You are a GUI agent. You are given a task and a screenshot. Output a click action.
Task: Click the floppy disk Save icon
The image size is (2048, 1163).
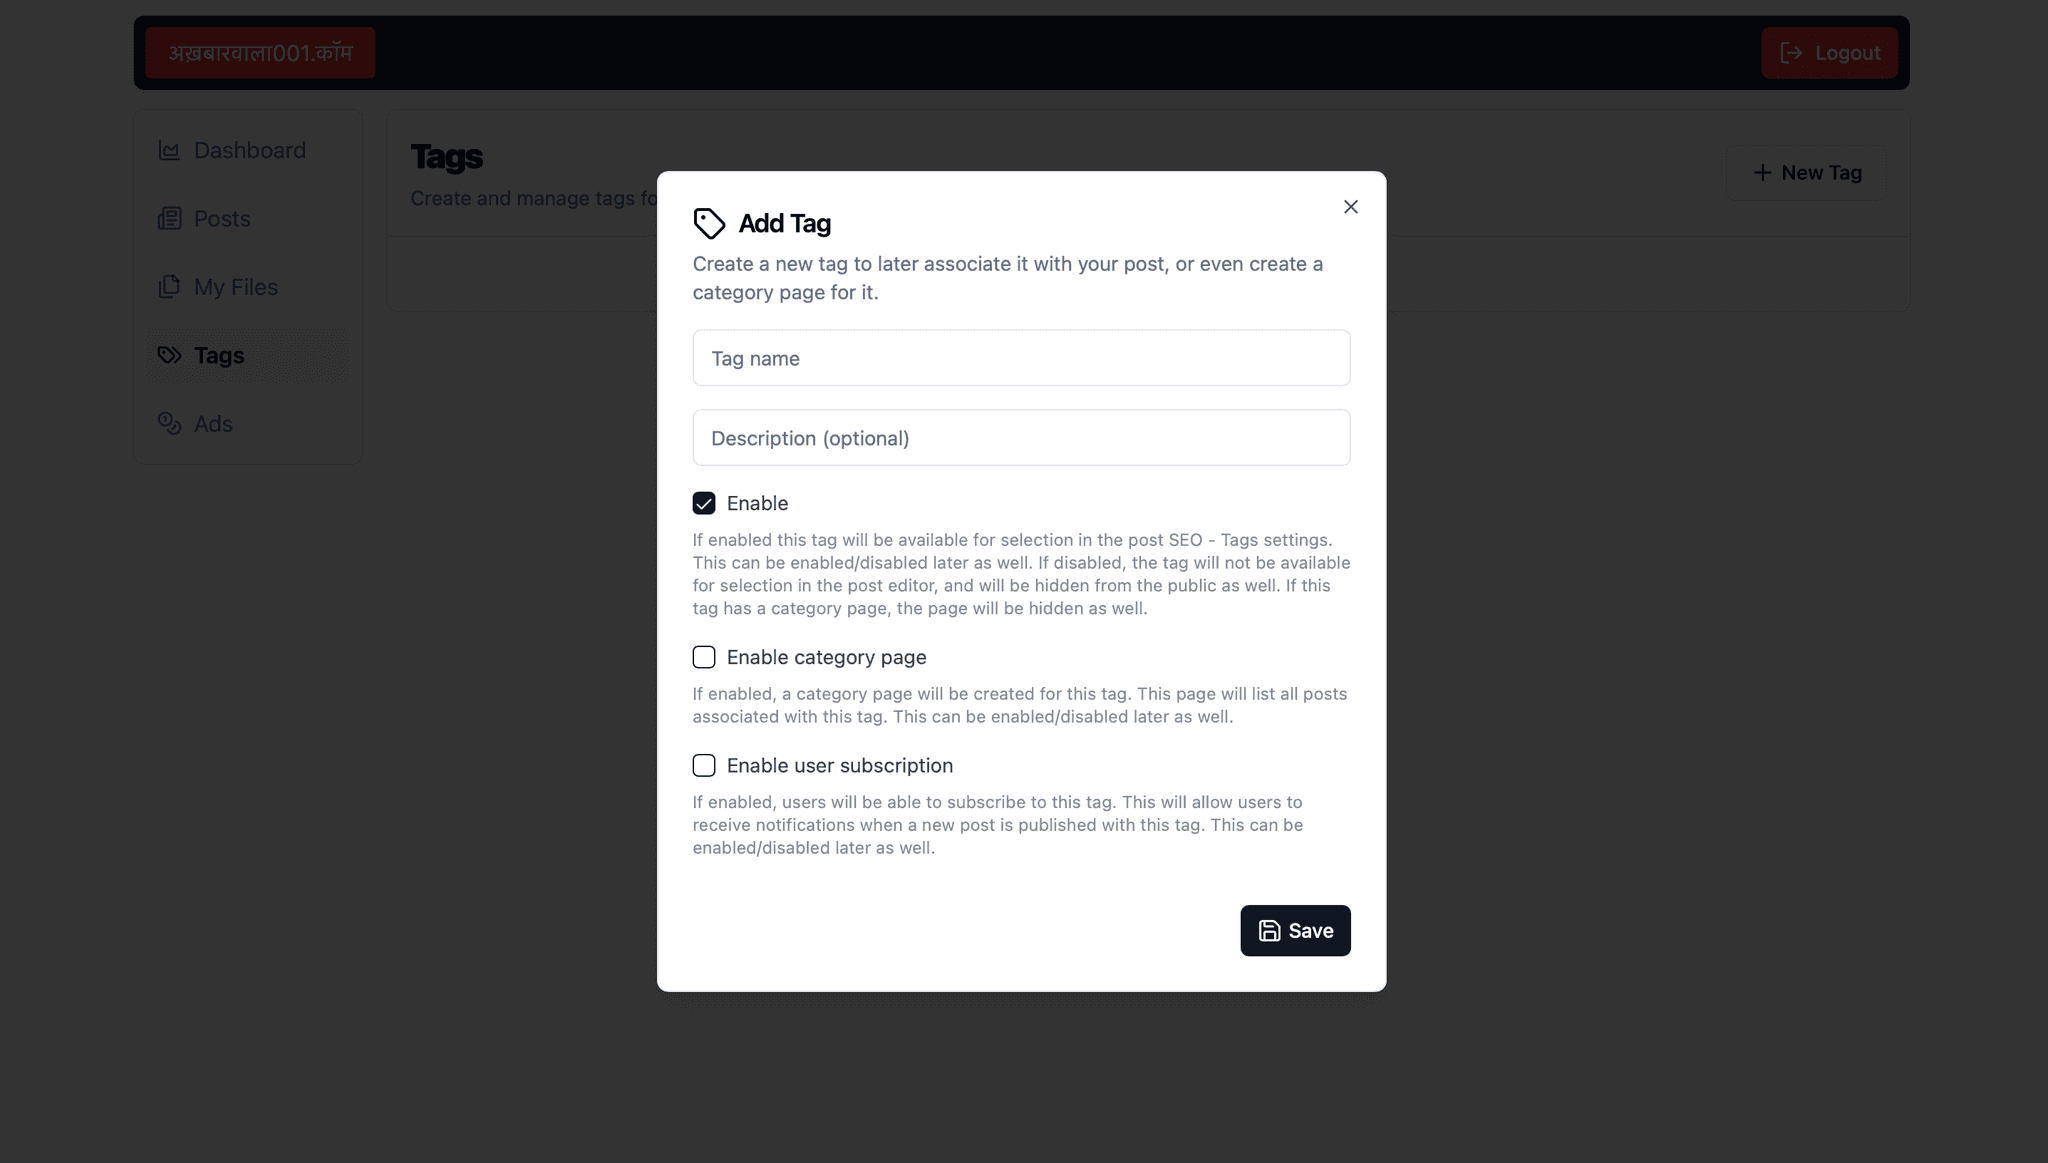pyautogui.click(x=1269, y=931)
